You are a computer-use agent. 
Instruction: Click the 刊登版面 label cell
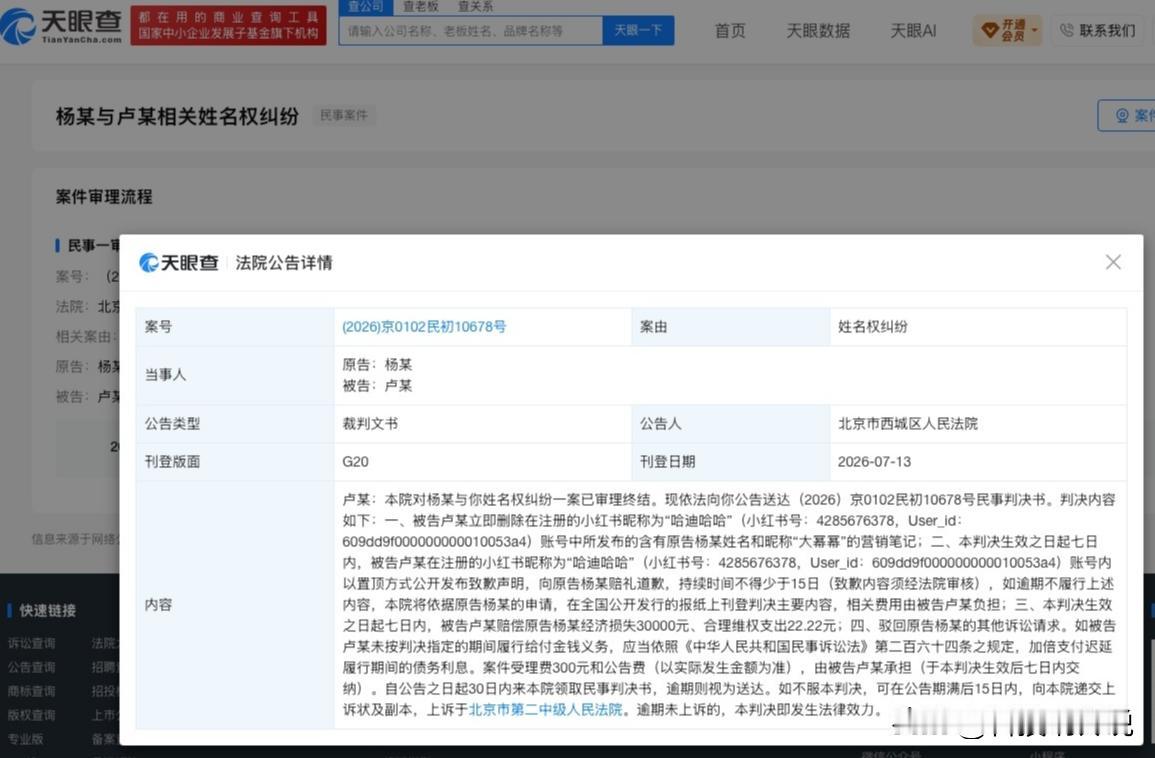click(x=235, y=462)
